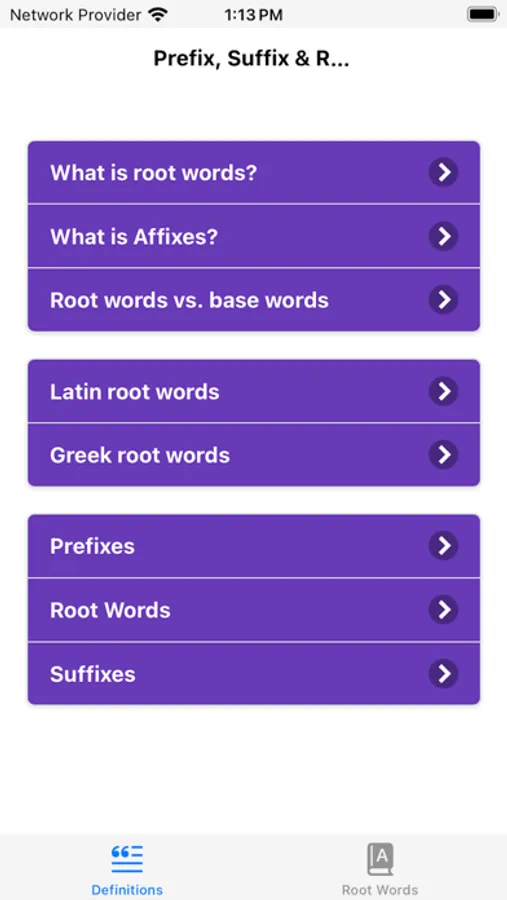Select the Definitions tab quote icon

[x=127, y=859]
